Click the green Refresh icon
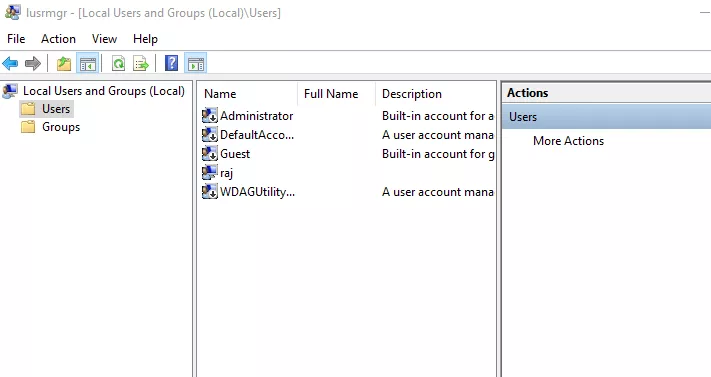 pyautogui.click(x=118, y=64)
